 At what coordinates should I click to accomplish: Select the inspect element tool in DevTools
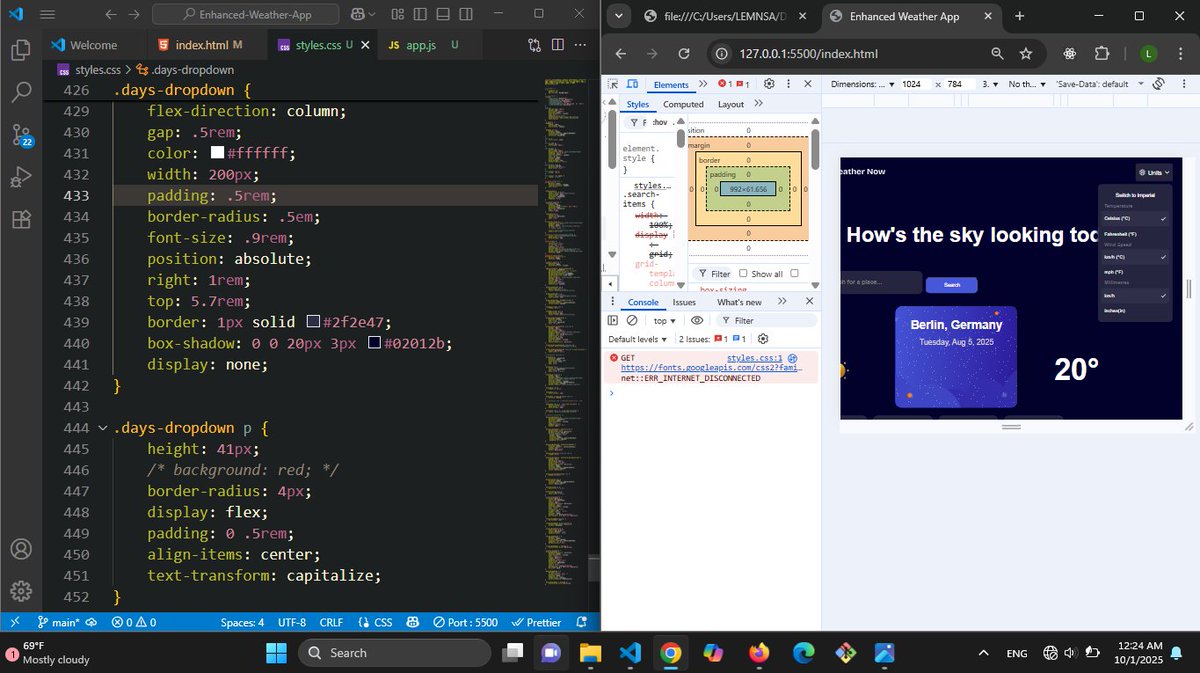613,84
